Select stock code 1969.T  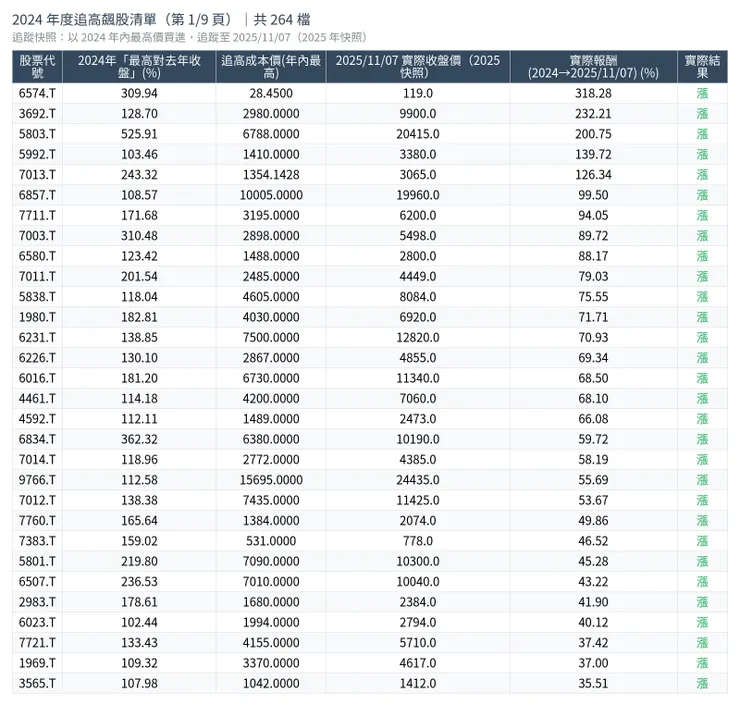click(x=37, y=663)
